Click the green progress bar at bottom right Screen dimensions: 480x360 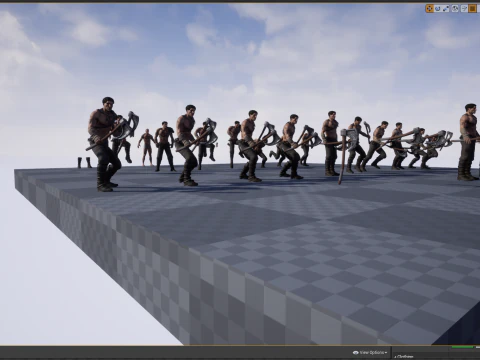click(x=462, y=348)
